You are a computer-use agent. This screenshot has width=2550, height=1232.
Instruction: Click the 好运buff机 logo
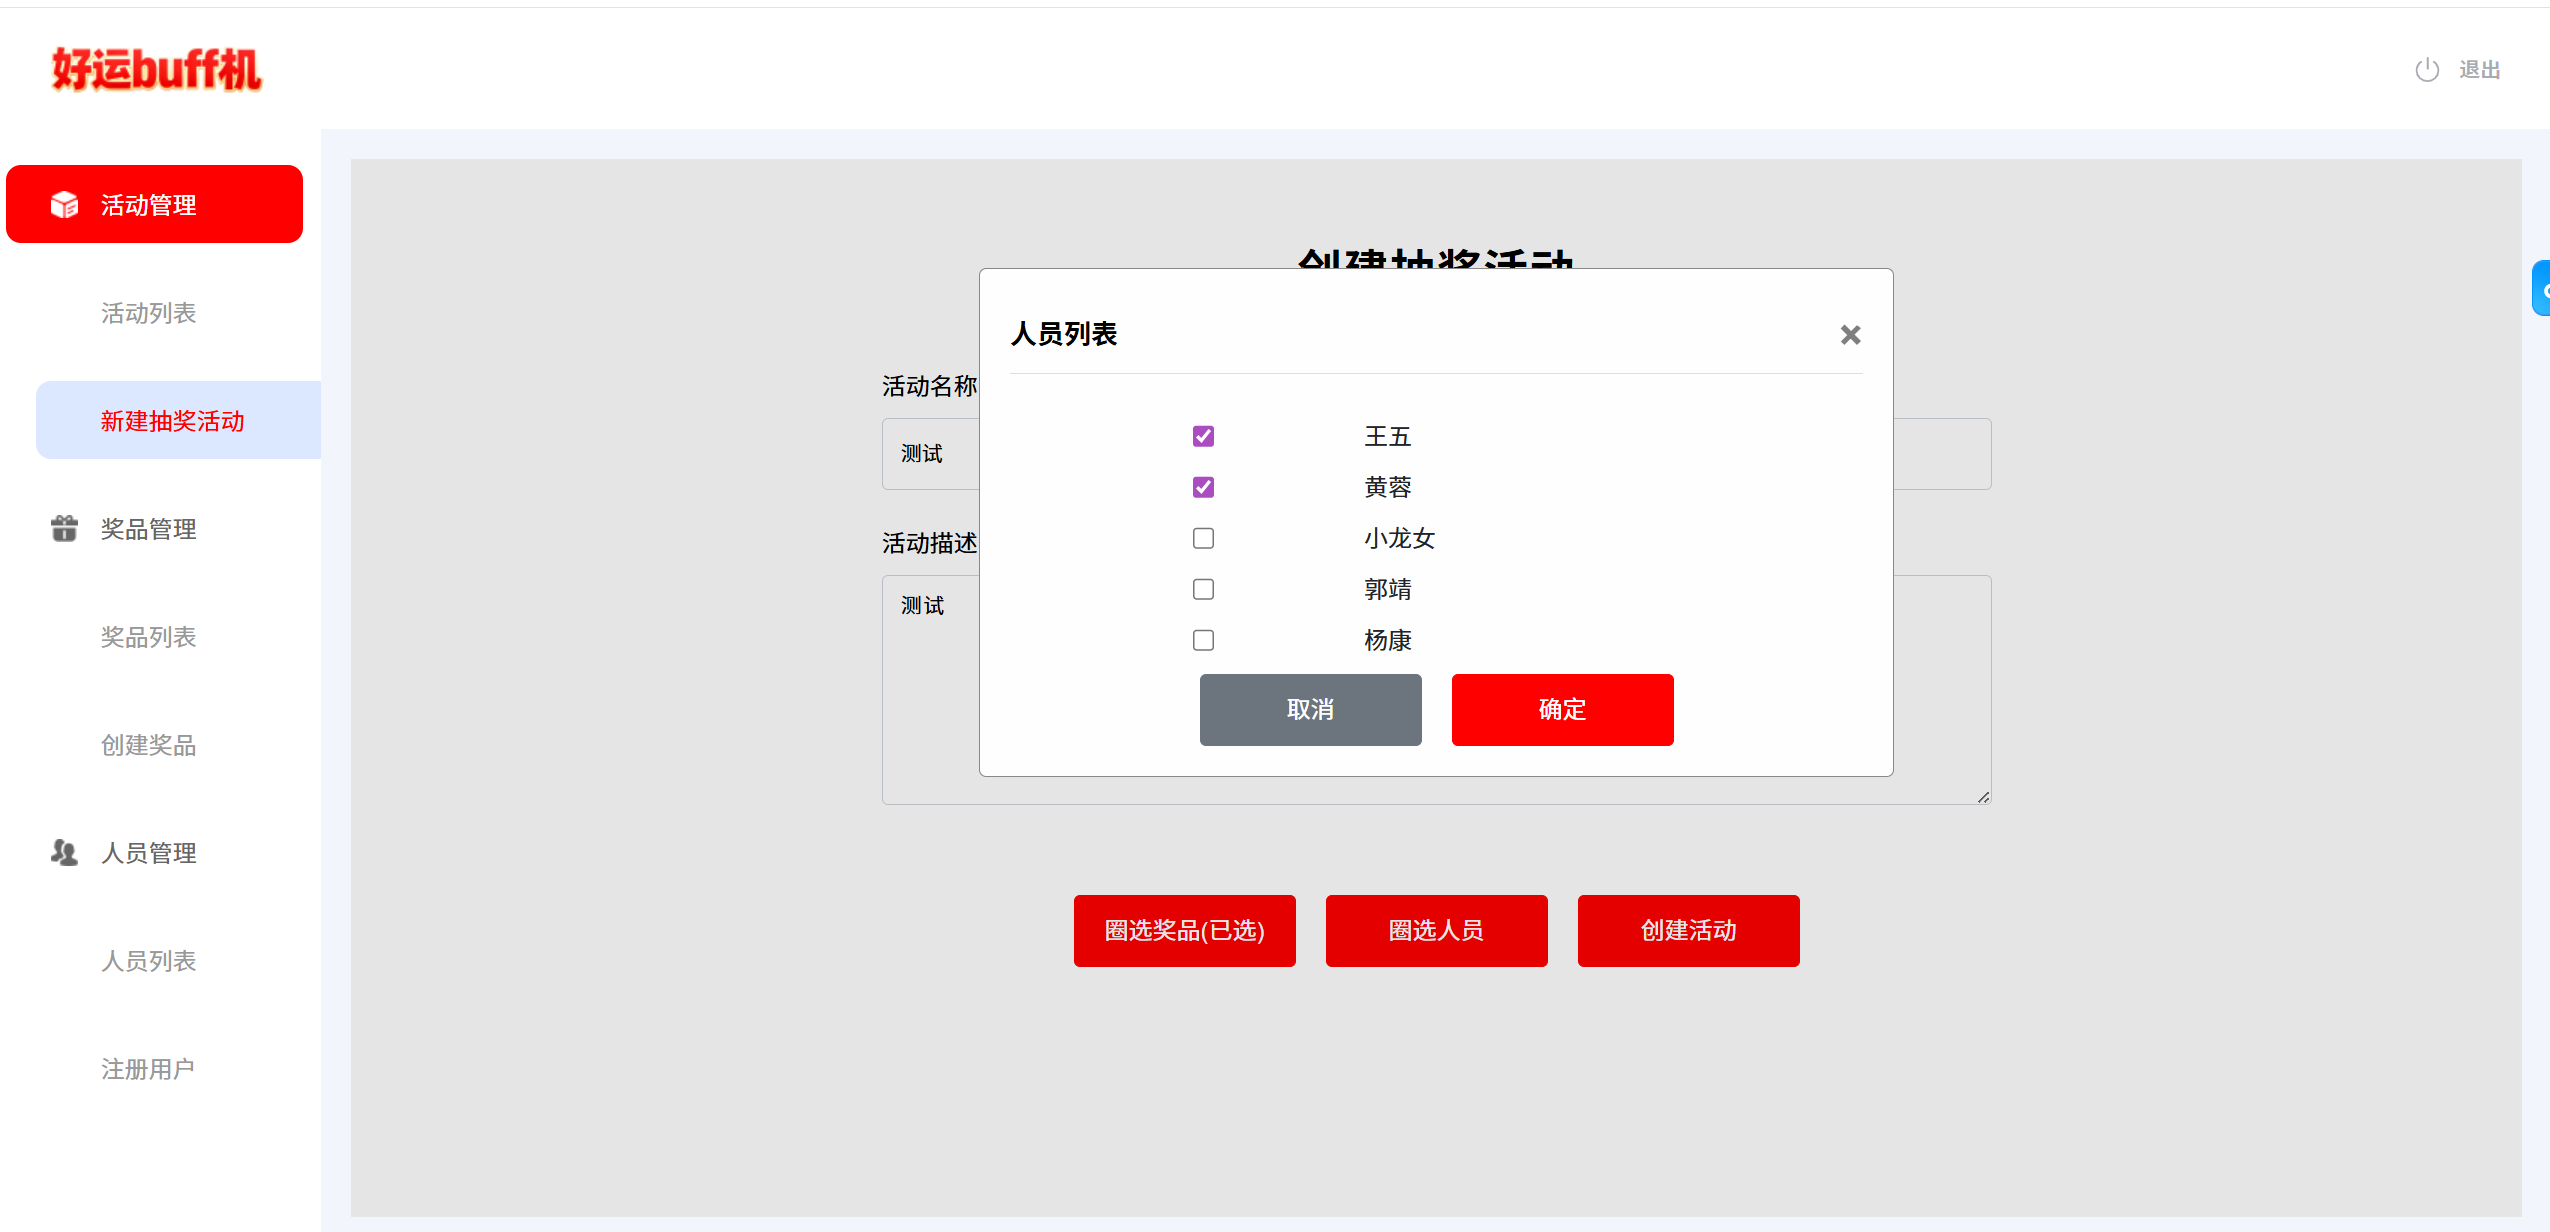click(156, 70)
